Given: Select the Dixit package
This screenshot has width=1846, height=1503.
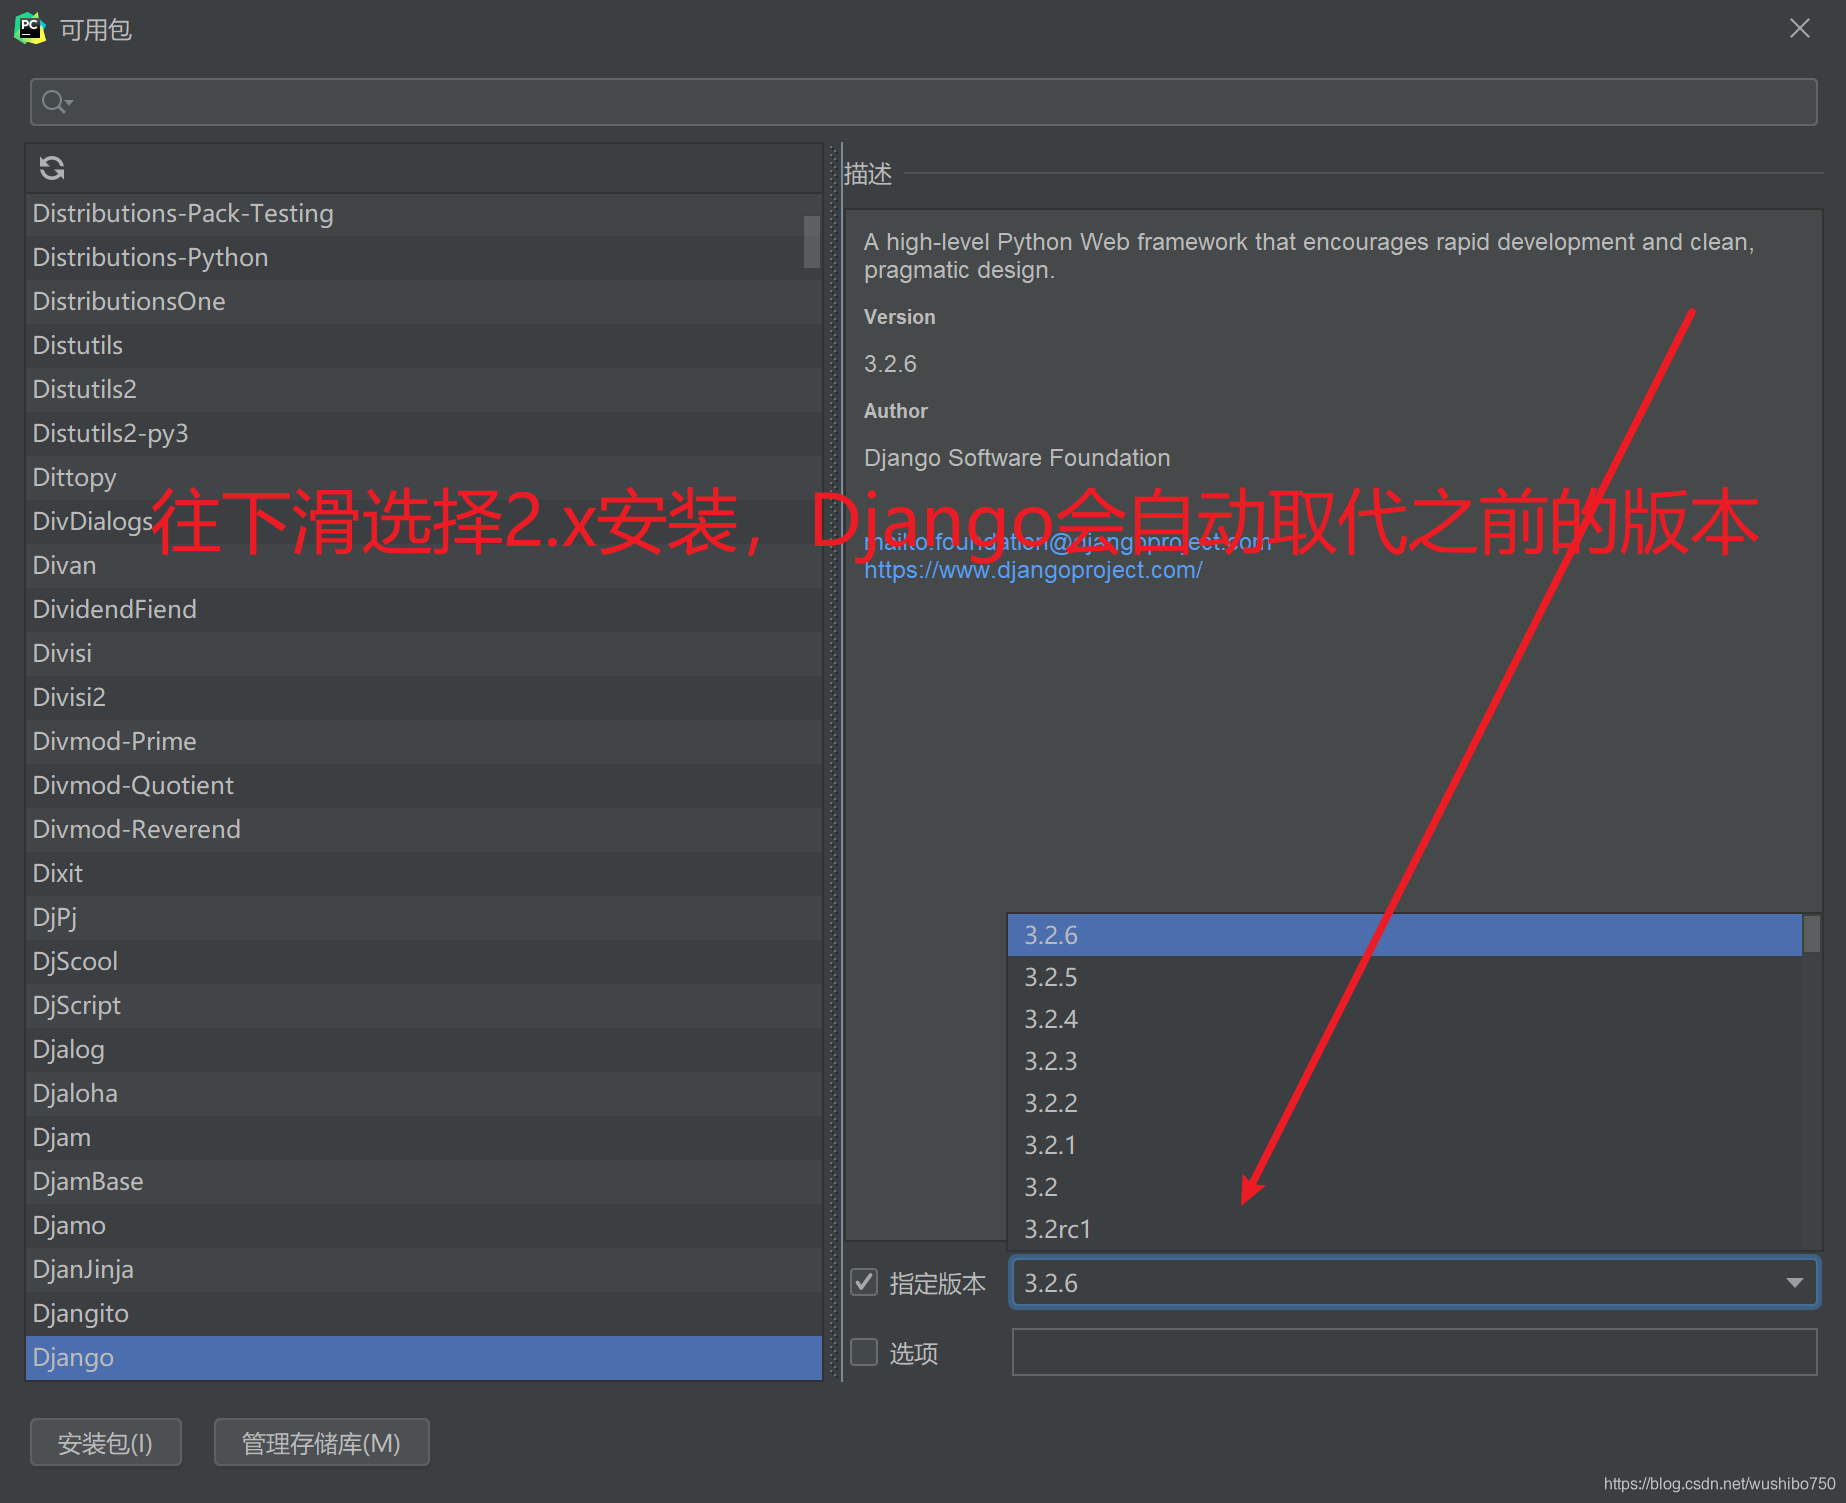Looking at the screenshot, I should (x=424, y=874).
